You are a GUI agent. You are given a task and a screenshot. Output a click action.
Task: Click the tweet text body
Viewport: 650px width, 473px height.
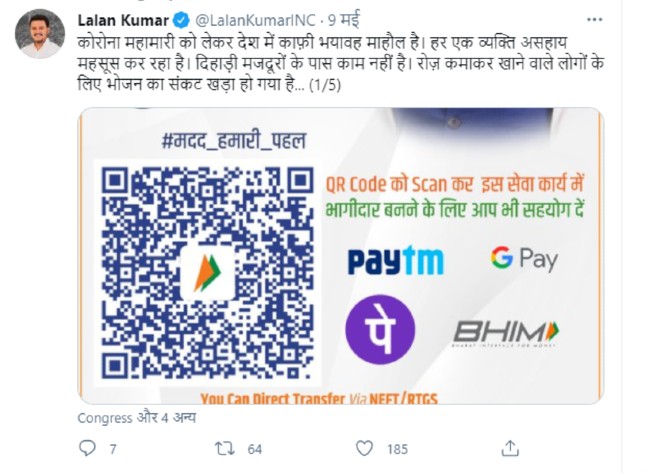pos(341,63)
